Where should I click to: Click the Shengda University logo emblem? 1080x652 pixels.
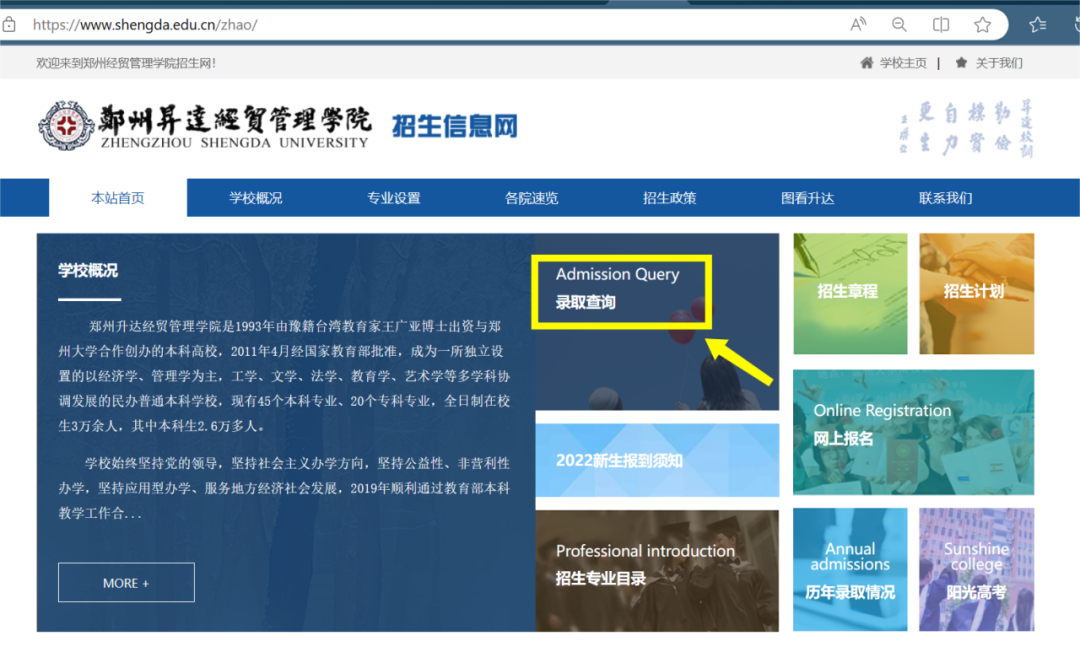[66, 126]
